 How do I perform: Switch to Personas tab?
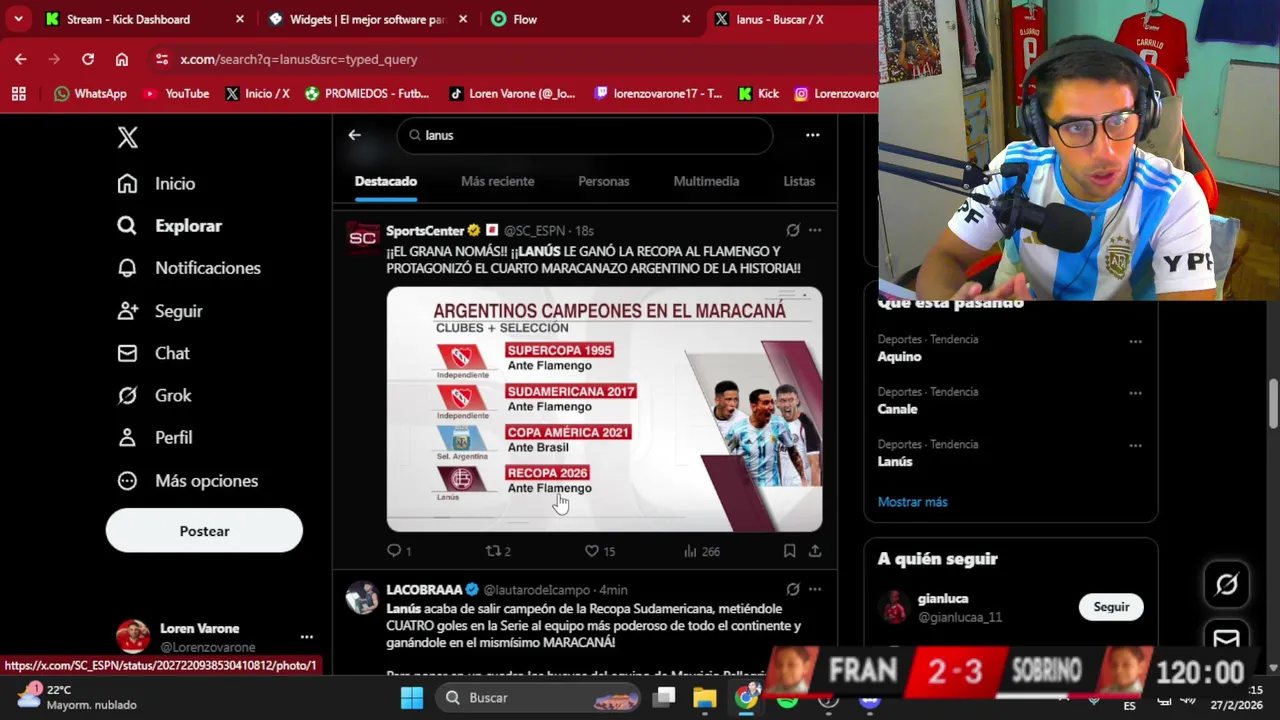point(604,181)
